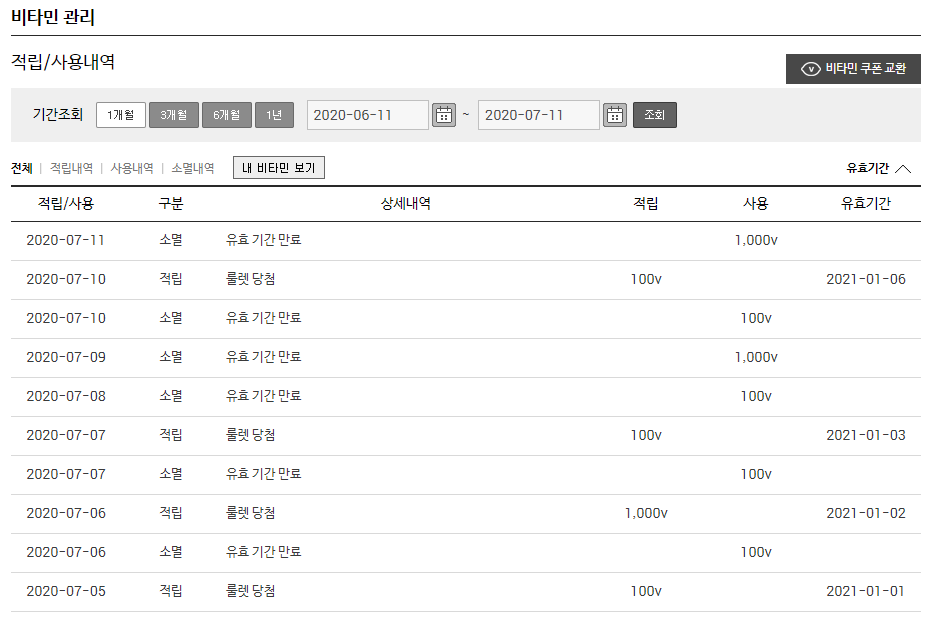933x624 pixels.
Task: Click the end date field 2020-07-11
Action: pos(538,115)
